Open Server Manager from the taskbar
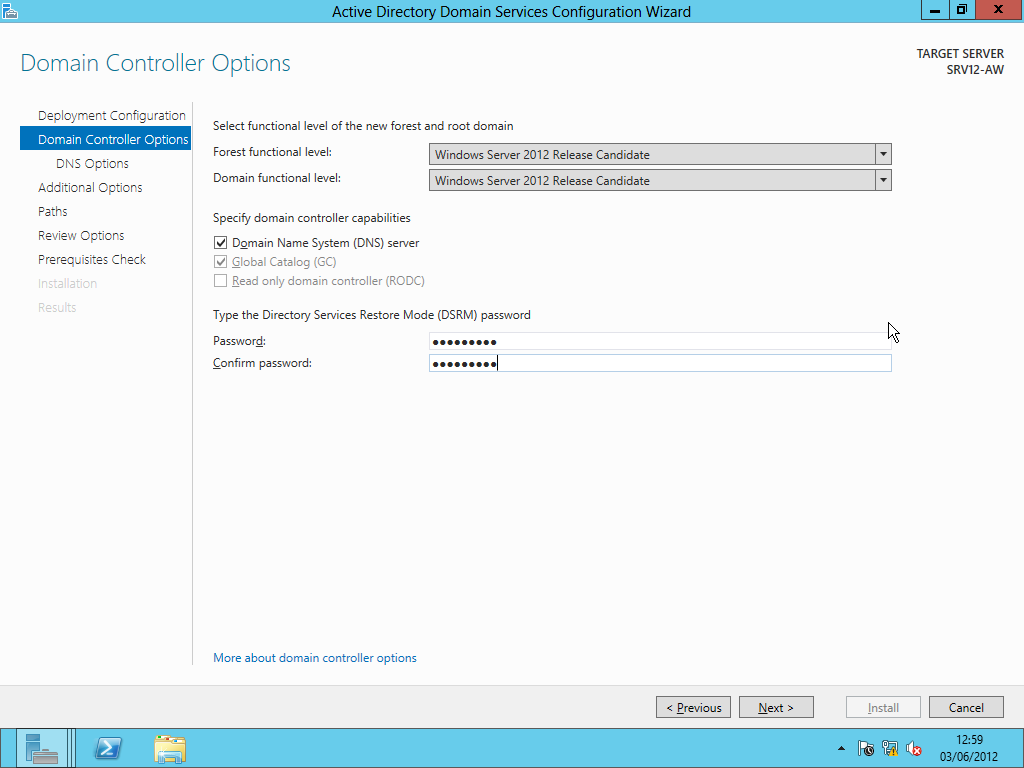The width and height of the screenshot is (1024, 768). tap(42, 748)
